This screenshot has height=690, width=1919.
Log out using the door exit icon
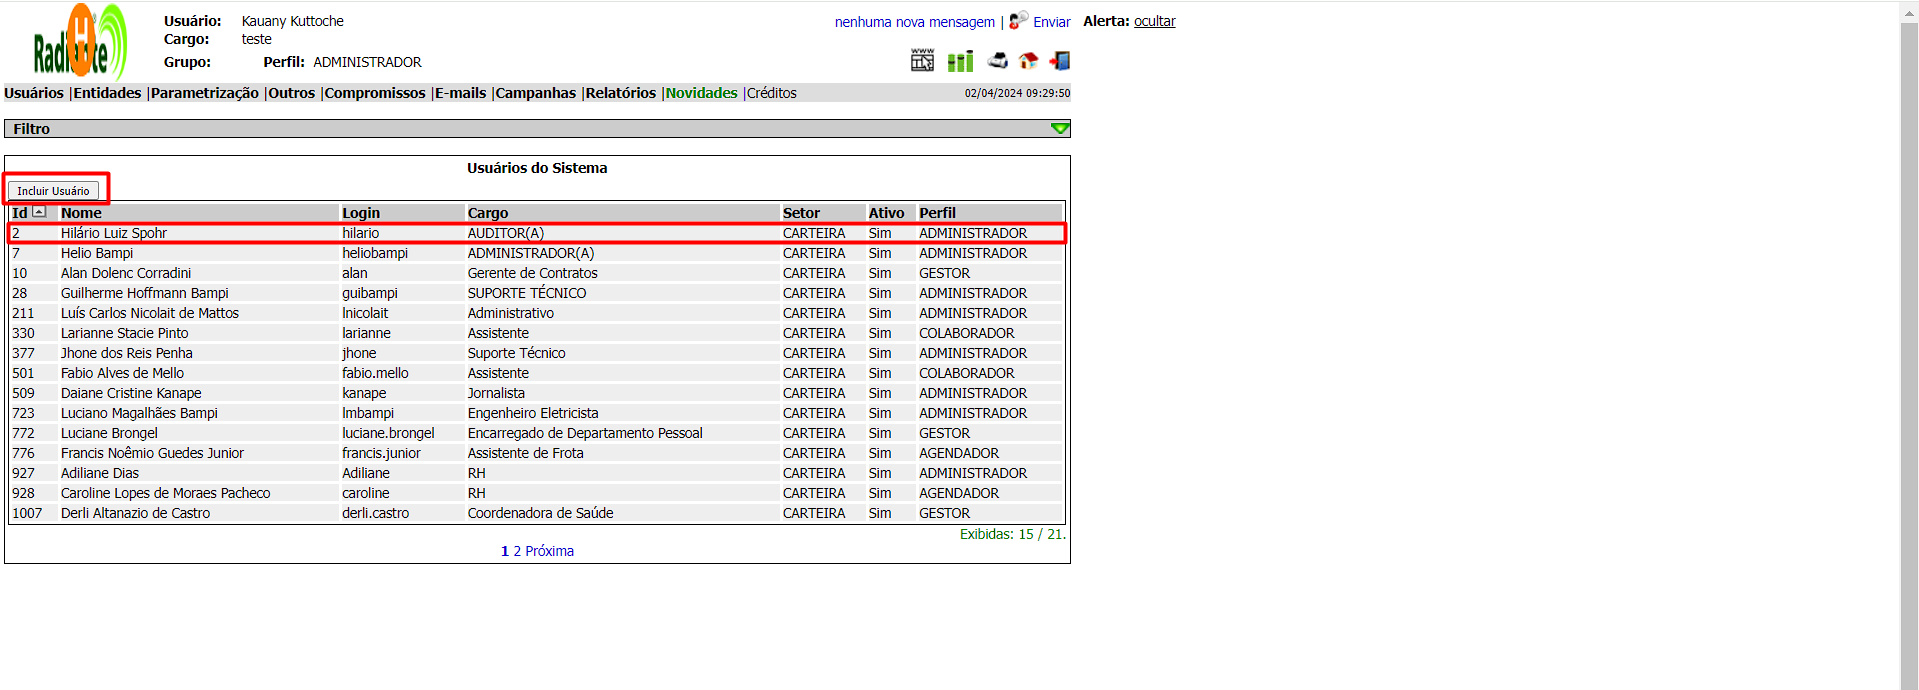pyautogui.click(x=1060, y=61)
